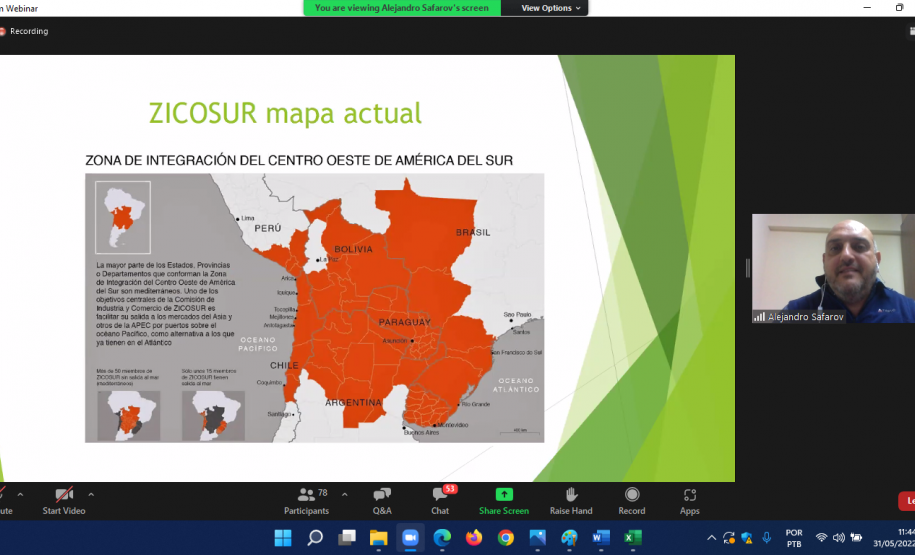Open the Q&A window
The width and height of the screenshot is (915, 555).
tap(382, 500)
